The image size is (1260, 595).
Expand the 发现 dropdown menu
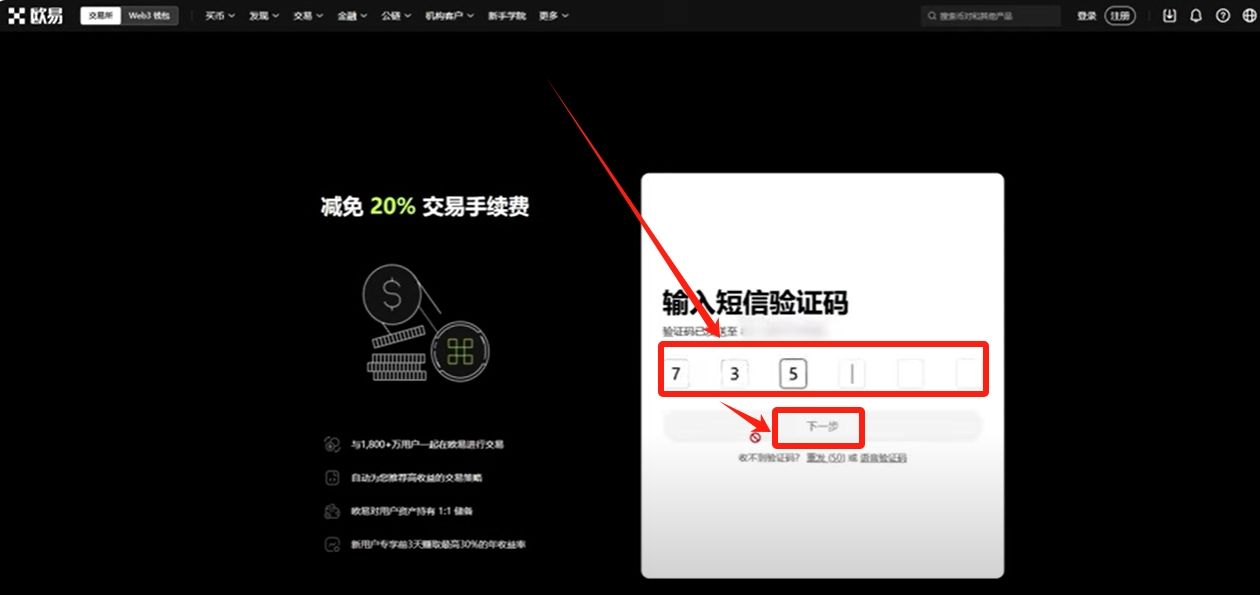point(264,16)
